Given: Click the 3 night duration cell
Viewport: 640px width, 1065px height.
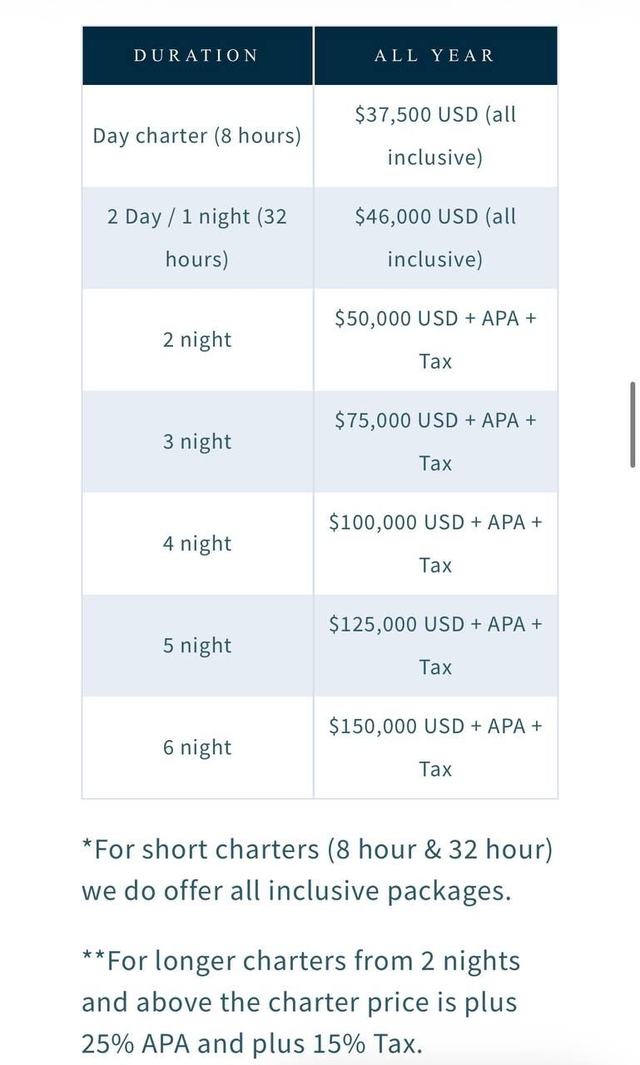Looking at the screenshot, I should [x=197, y=441].
